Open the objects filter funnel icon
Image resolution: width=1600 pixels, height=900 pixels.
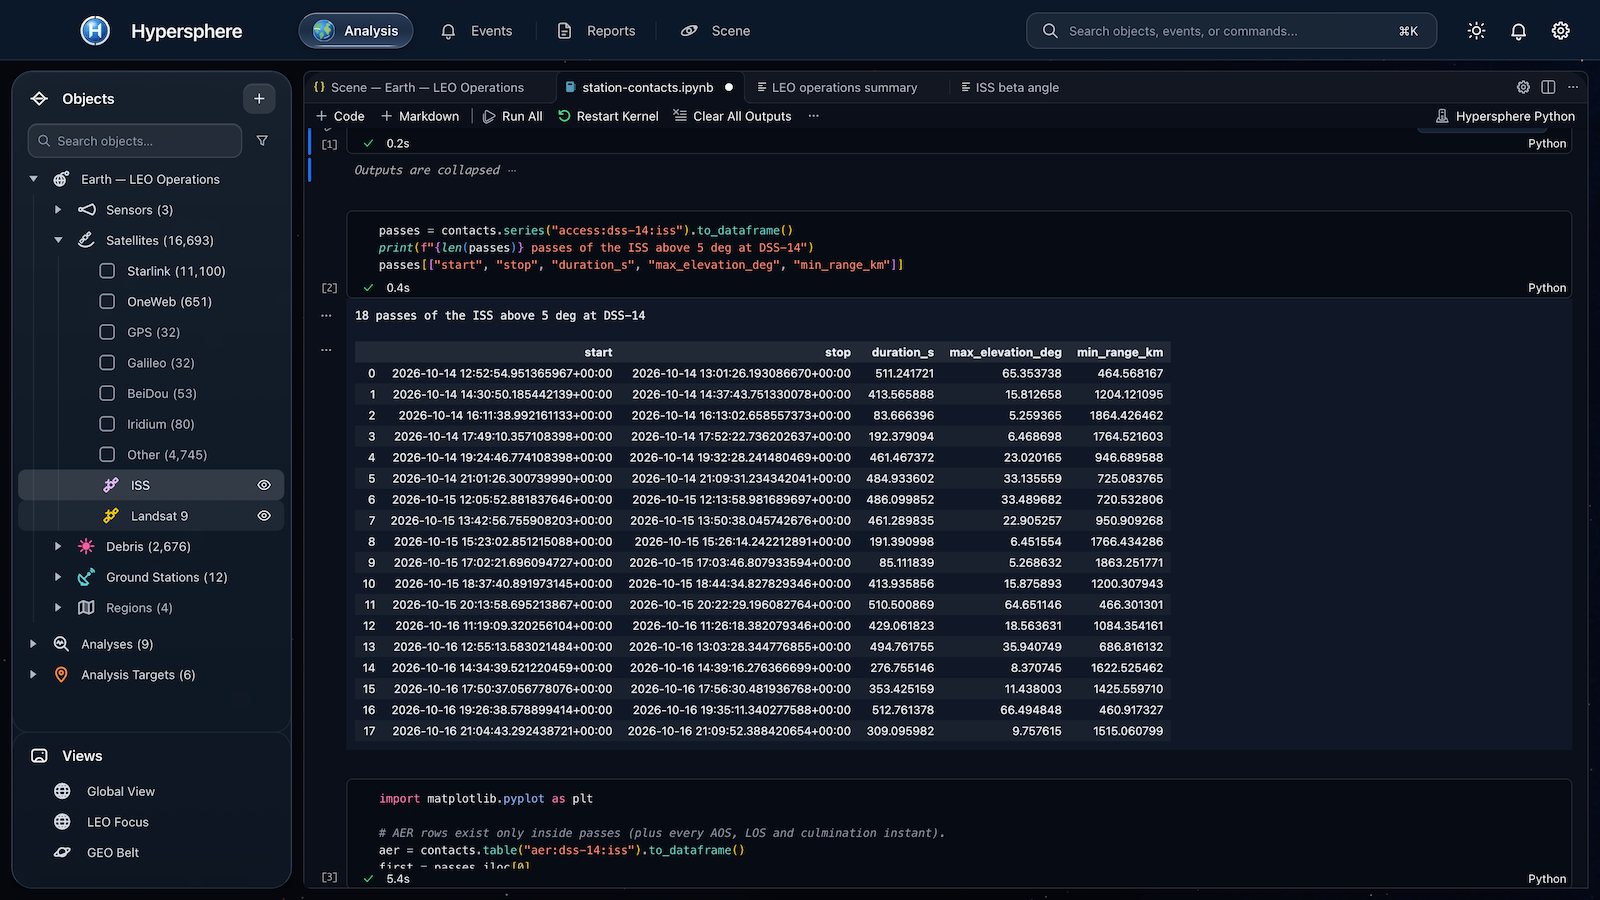262,141
